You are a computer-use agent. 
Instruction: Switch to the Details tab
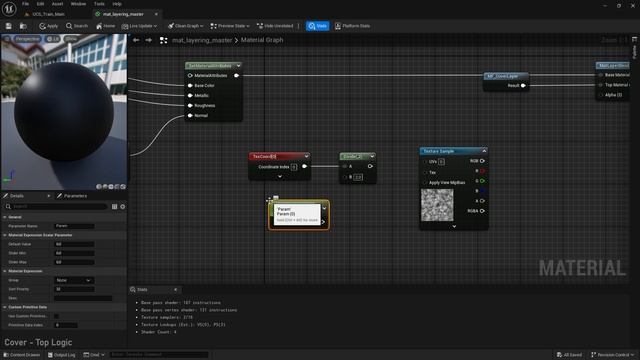16,196
